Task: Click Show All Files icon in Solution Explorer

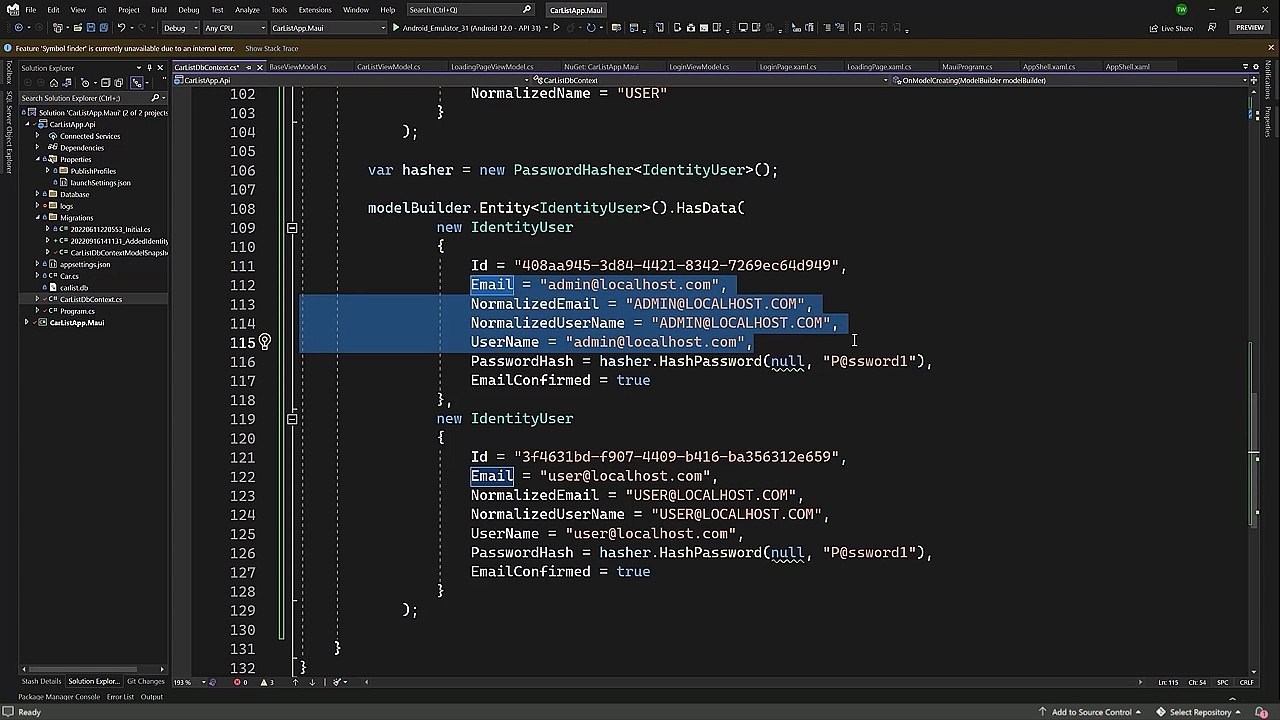Action: click(119, 83)
